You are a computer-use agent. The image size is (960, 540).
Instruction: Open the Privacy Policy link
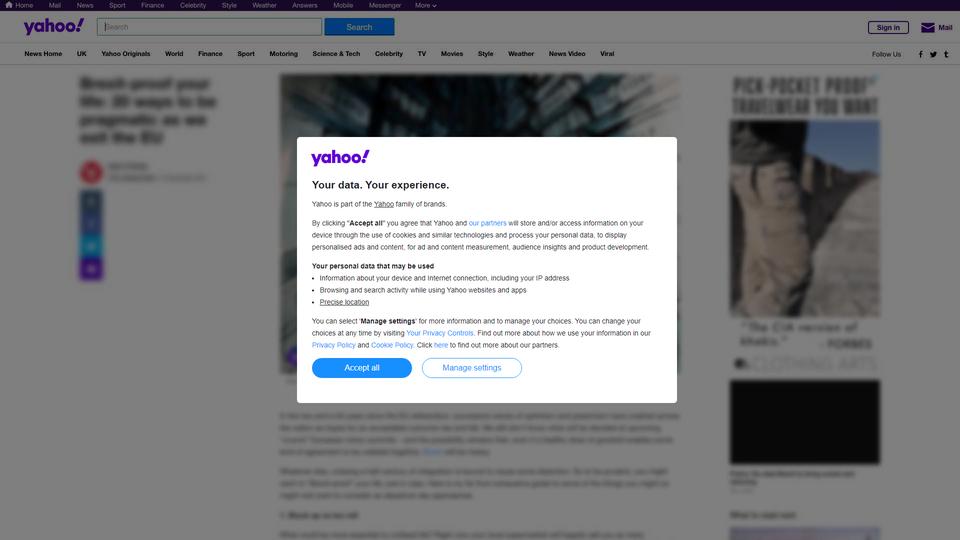tap(333, 345)
